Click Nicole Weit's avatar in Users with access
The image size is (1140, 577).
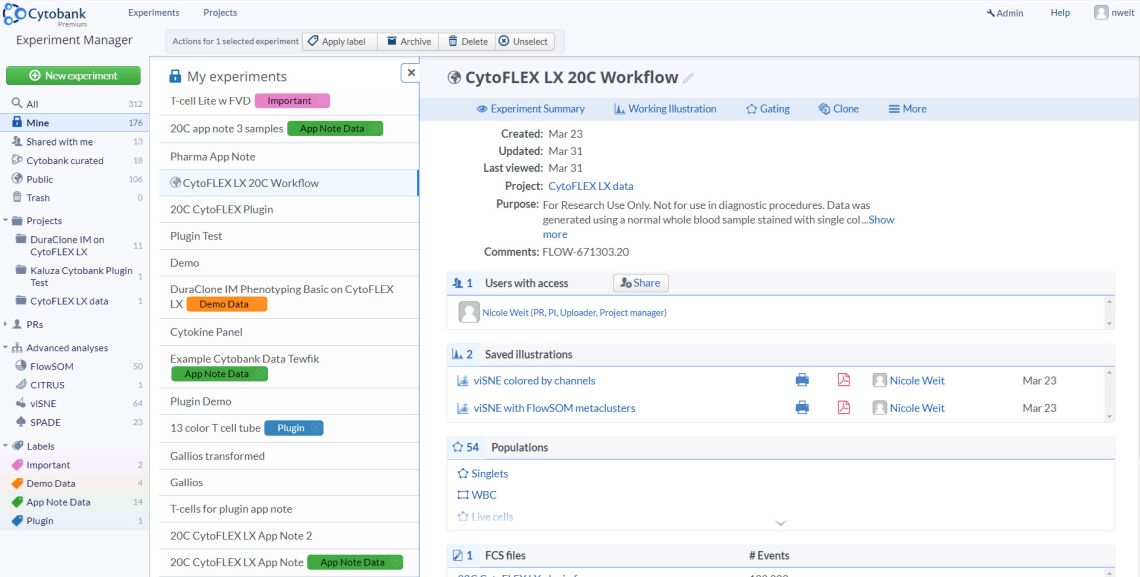tap(469, 312)
